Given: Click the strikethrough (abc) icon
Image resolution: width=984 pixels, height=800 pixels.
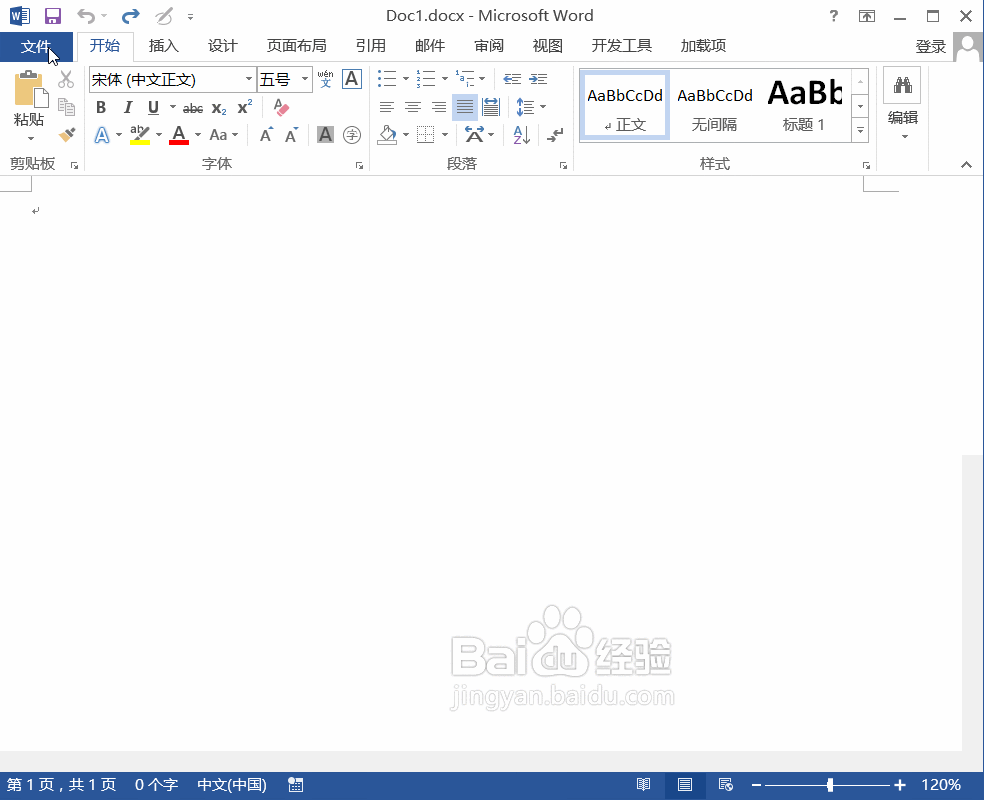Looking at the screenshot, I should [x=192, y=107].
